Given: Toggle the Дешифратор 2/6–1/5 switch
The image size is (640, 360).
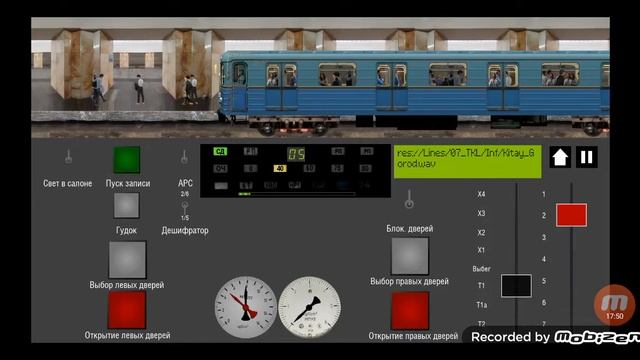Looking at the screenshot, I should click(x=185, y=206).
